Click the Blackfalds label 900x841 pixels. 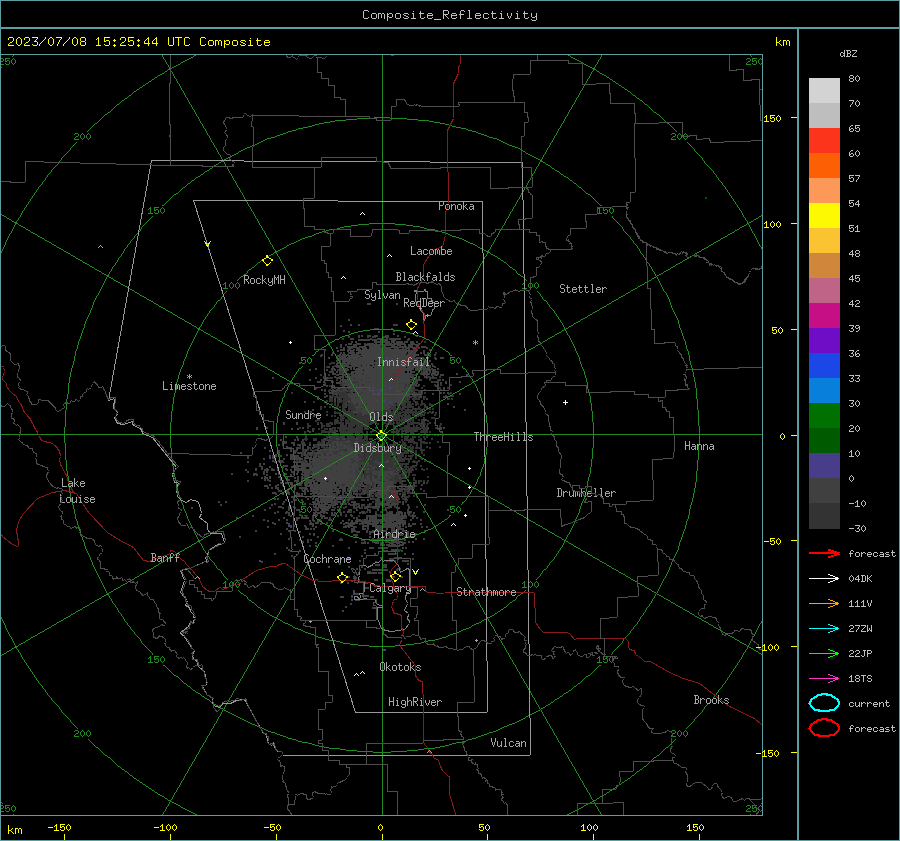[x=425, y=277]
